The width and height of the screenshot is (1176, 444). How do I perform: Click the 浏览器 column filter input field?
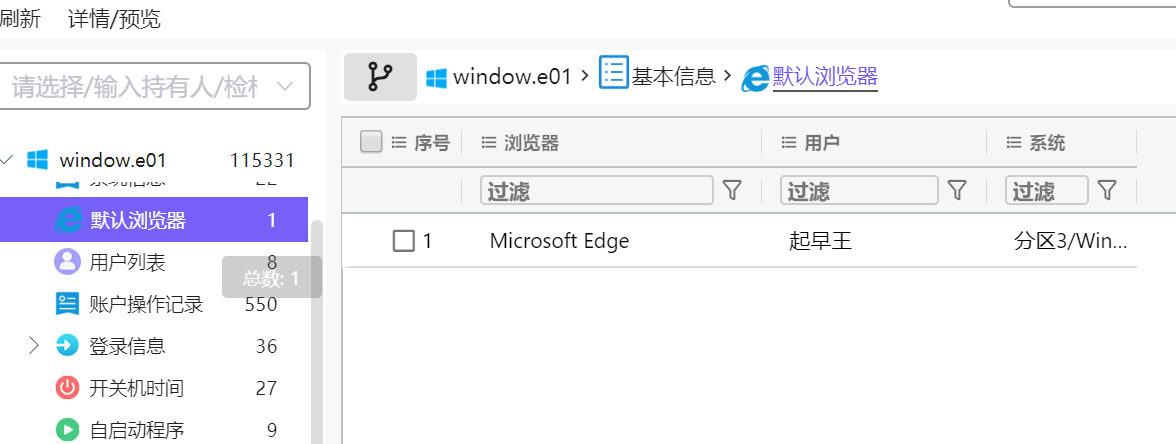597,190
